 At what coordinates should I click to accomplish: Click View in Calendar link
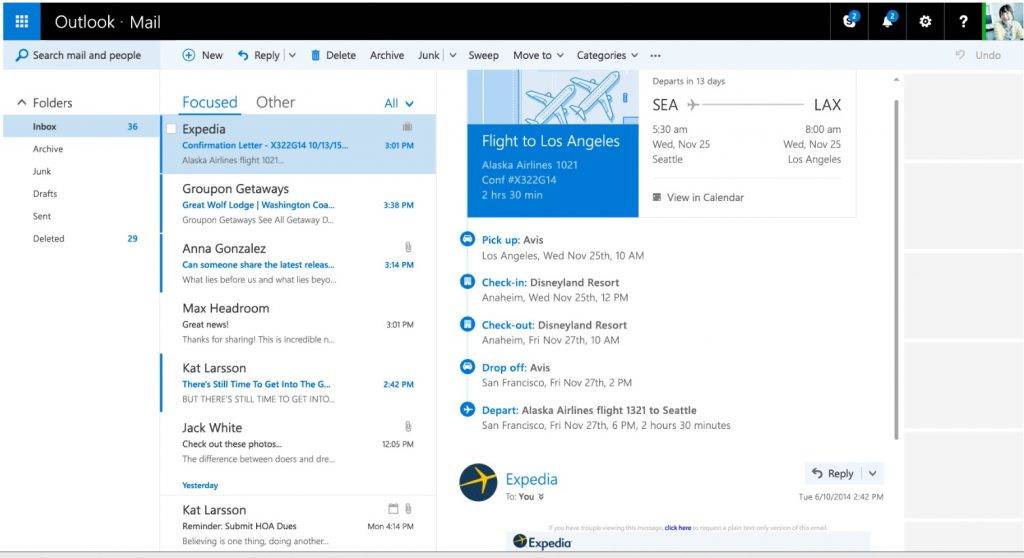pyautogui.click(x=705, y=197)
